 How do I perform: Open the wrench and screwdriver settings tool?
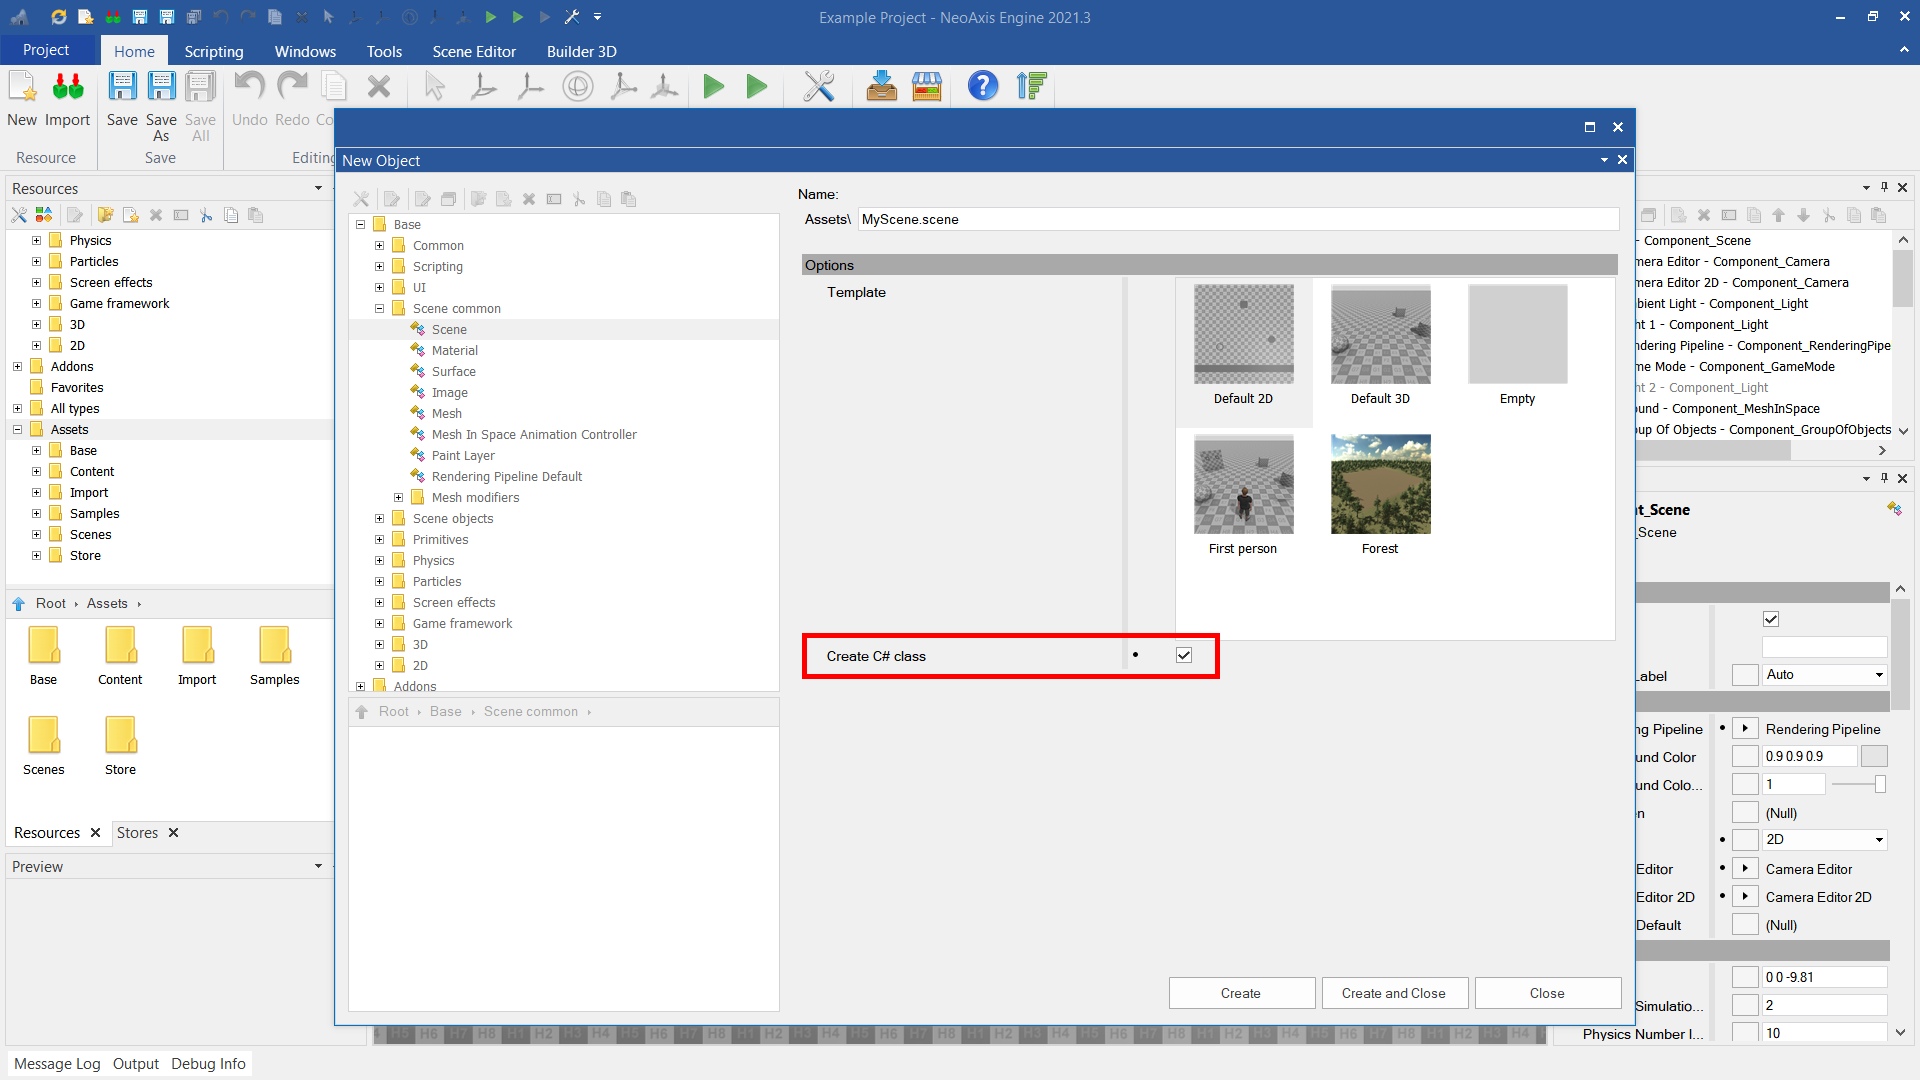pos(818,87)
